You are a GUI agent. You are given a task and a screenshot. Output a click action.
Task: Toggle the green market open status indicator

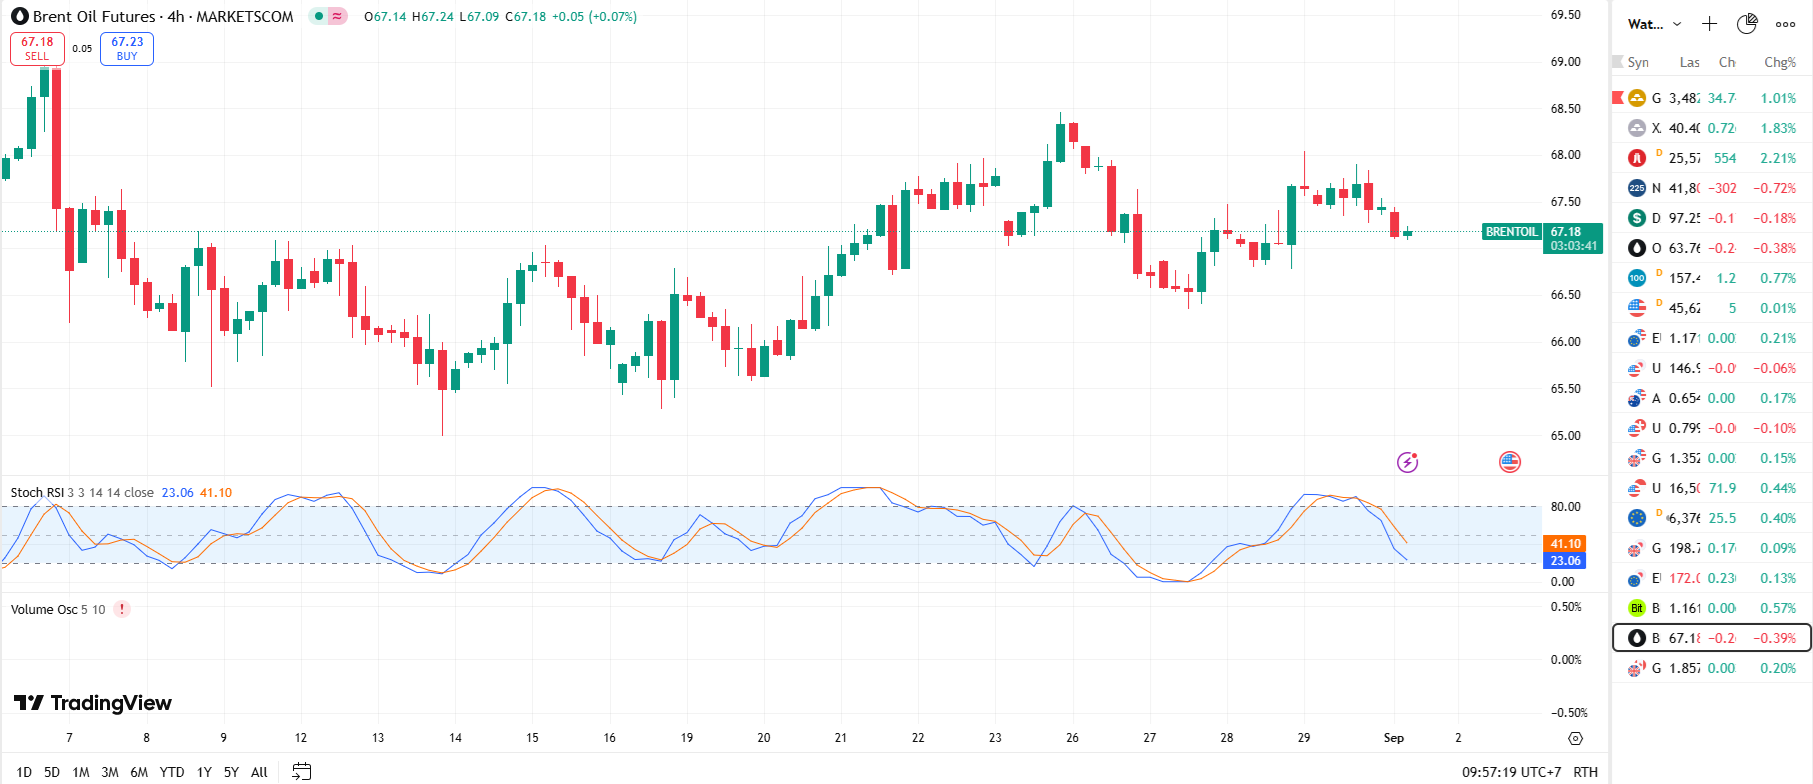(x=319, y=16)
